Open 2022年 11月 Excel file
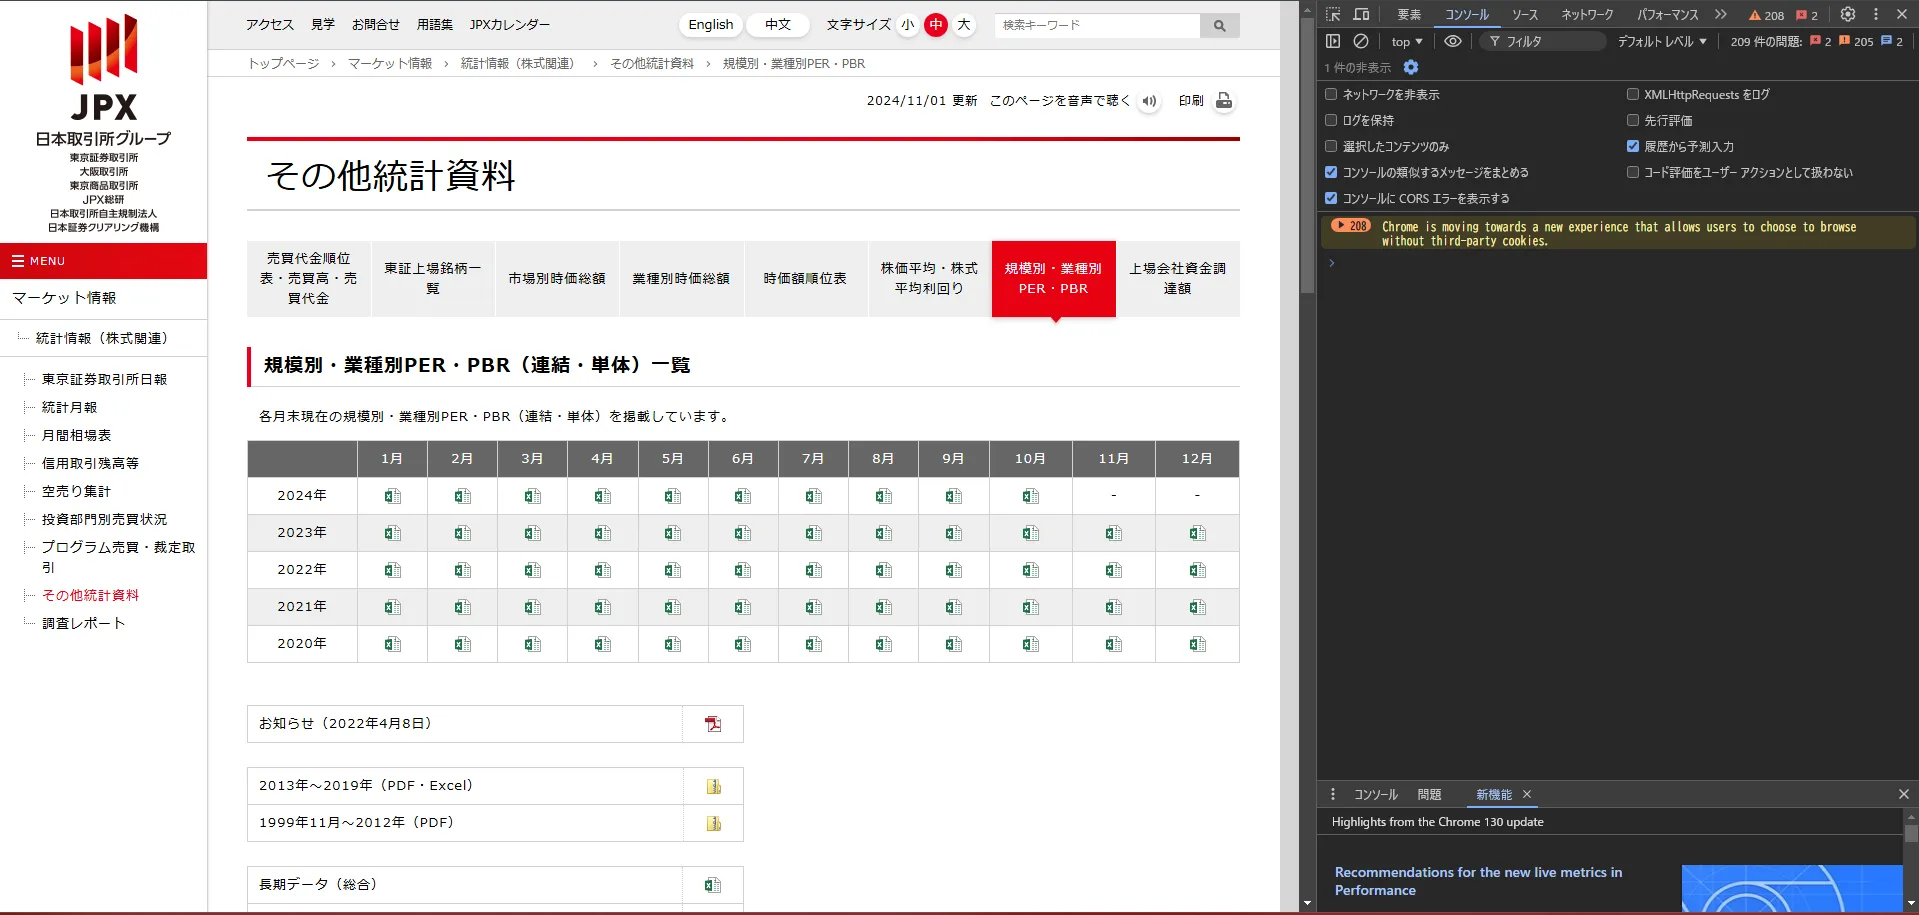The height and width of the screenshot is (915, 1919). pyautogui.click(x=1113, y=570)
